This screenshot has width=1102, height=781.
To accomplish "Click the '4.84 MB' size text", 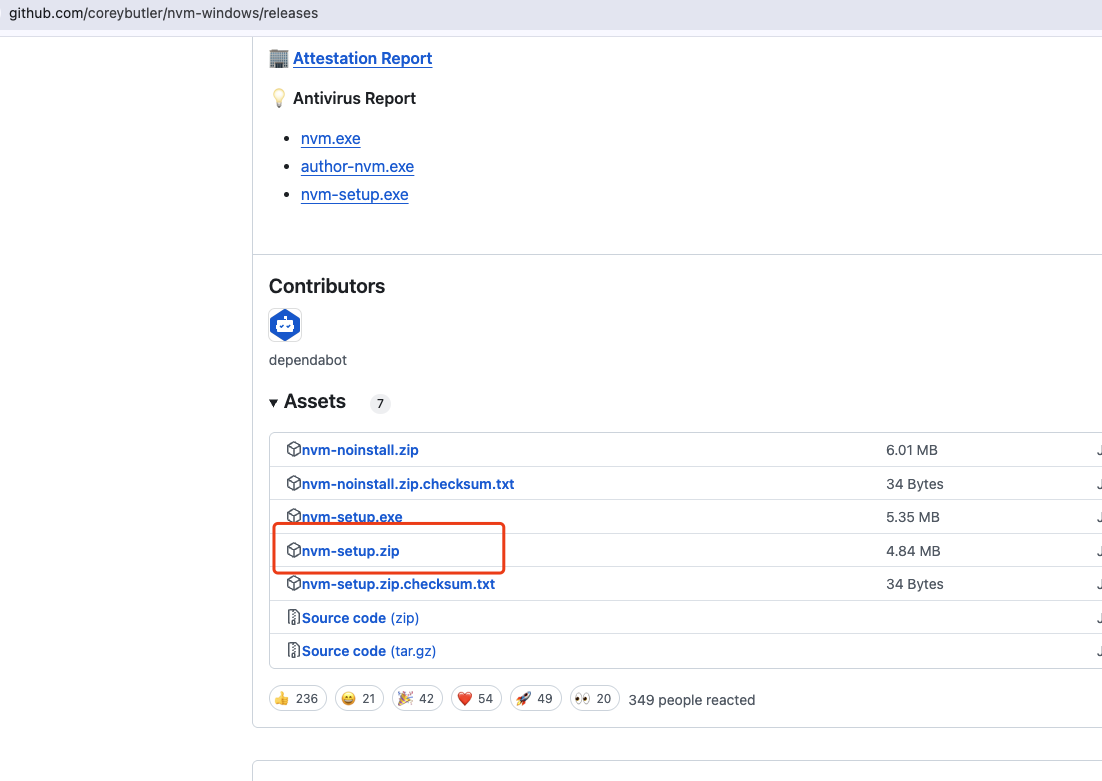I will tap(913, 551).
